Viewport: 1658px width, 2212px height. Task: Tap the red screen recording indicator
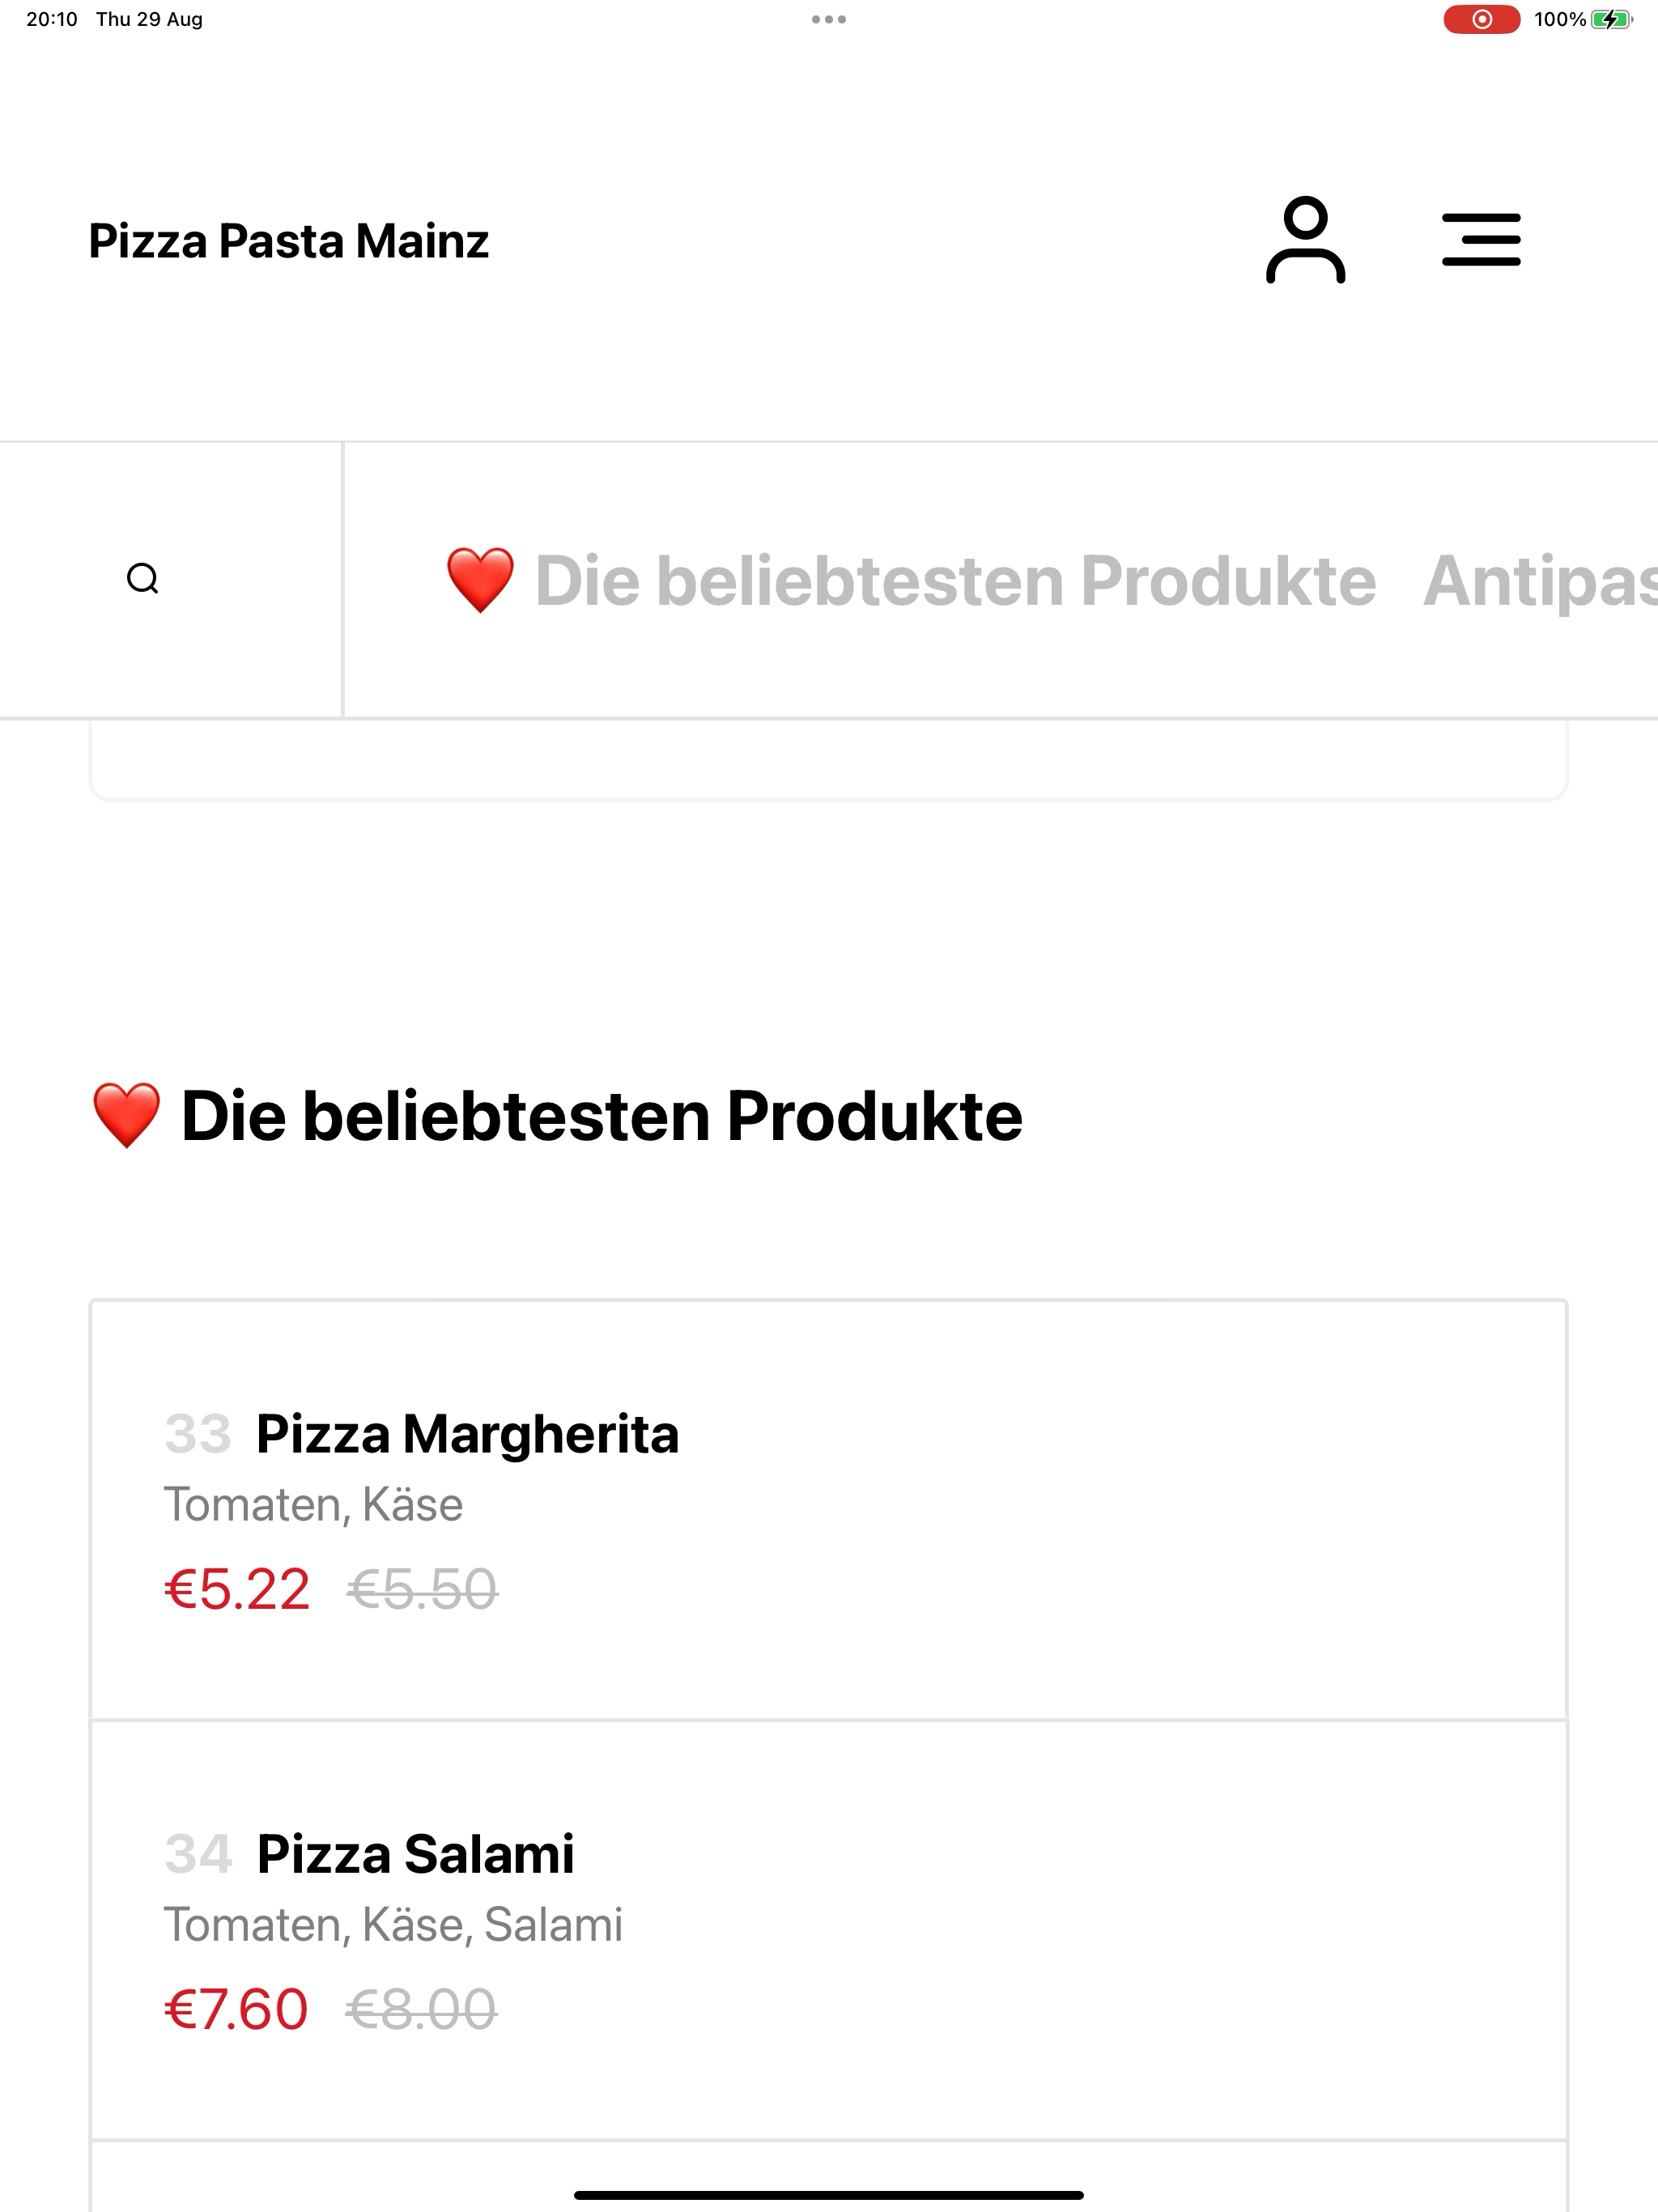(x=1481, y=19)
